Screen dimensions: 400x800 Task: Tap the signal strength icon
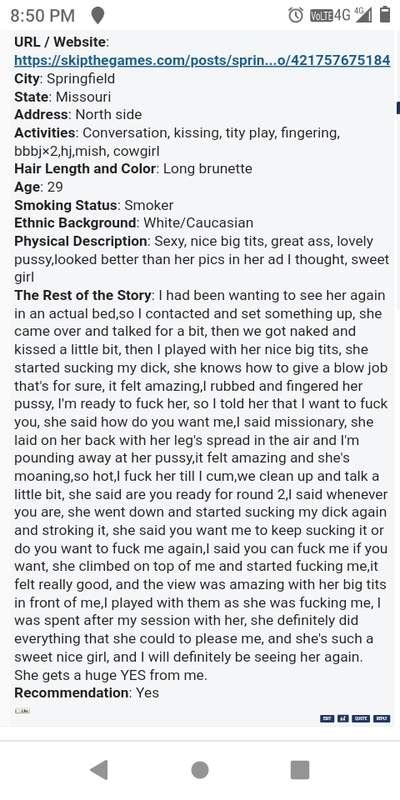364,15
